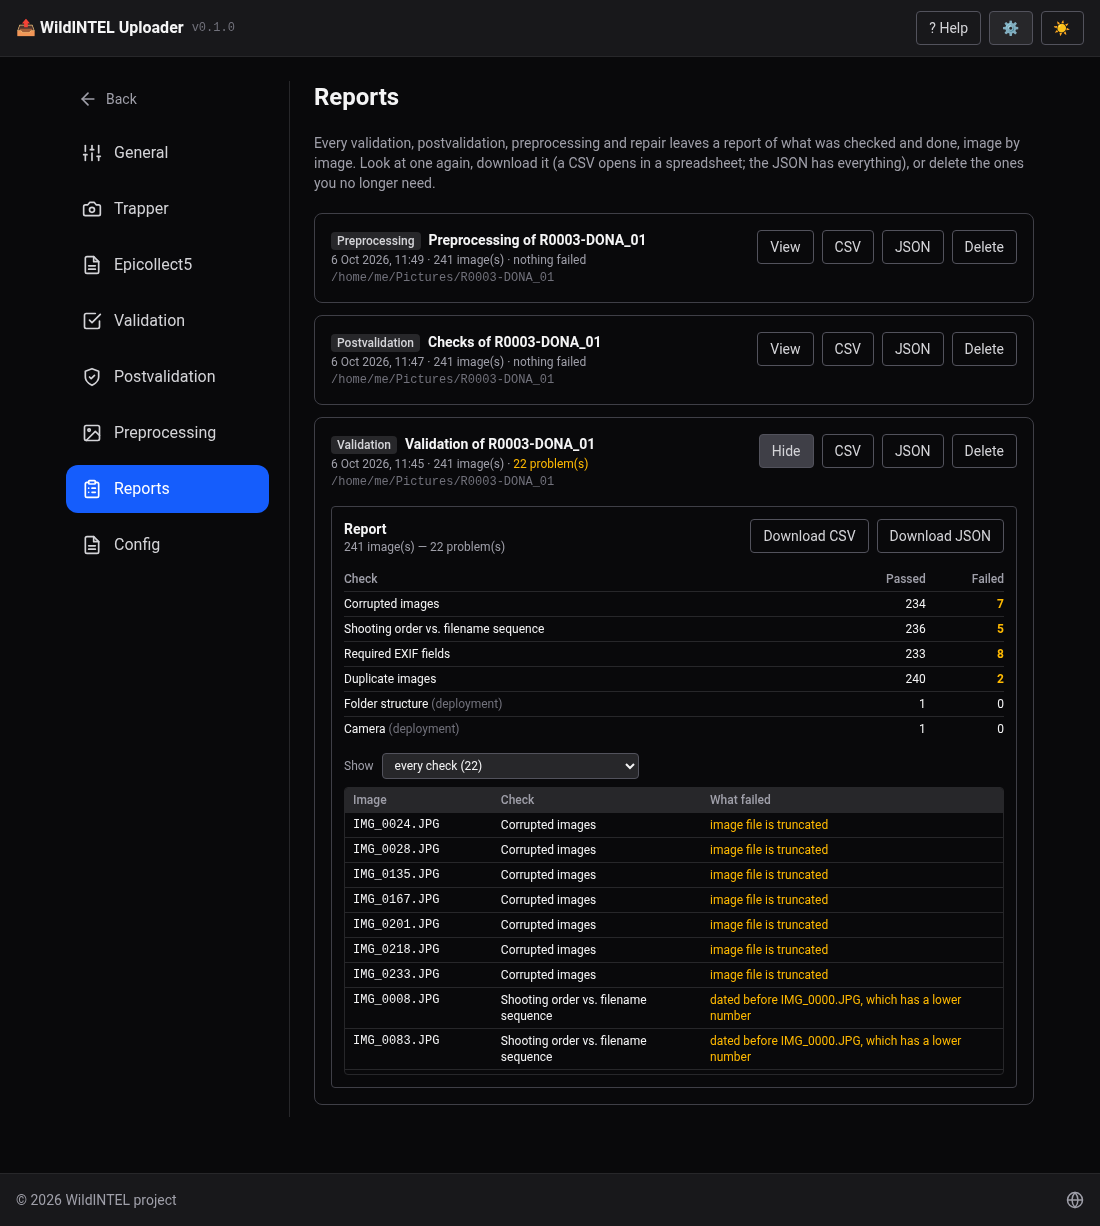The width and height of the screenshot is (1100, 1226).
Task: Click IMG_0135.JPG in failures table
Action: (396, 875)
